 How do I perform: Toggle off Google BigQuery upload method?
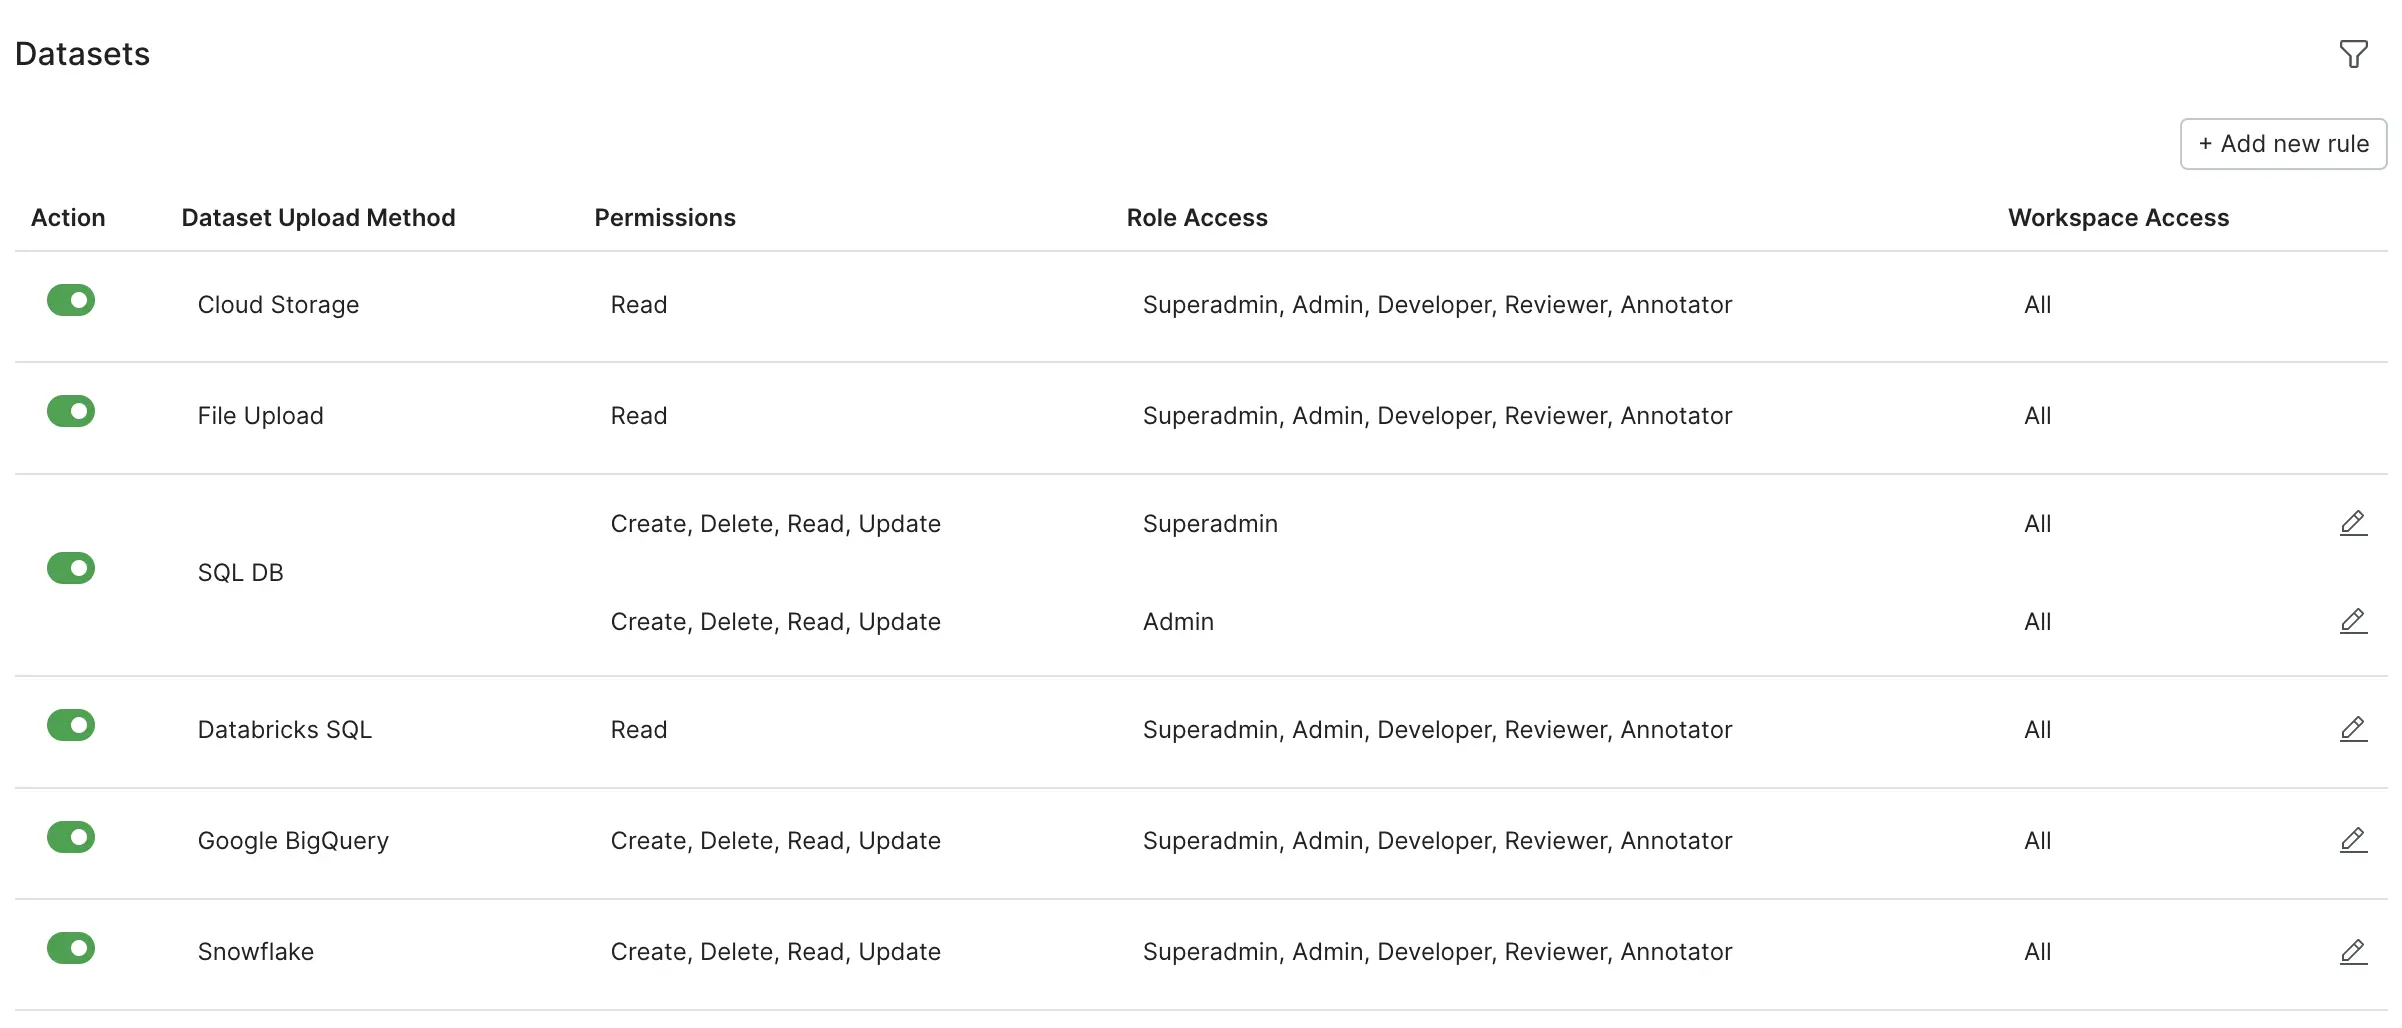(71, 837)
